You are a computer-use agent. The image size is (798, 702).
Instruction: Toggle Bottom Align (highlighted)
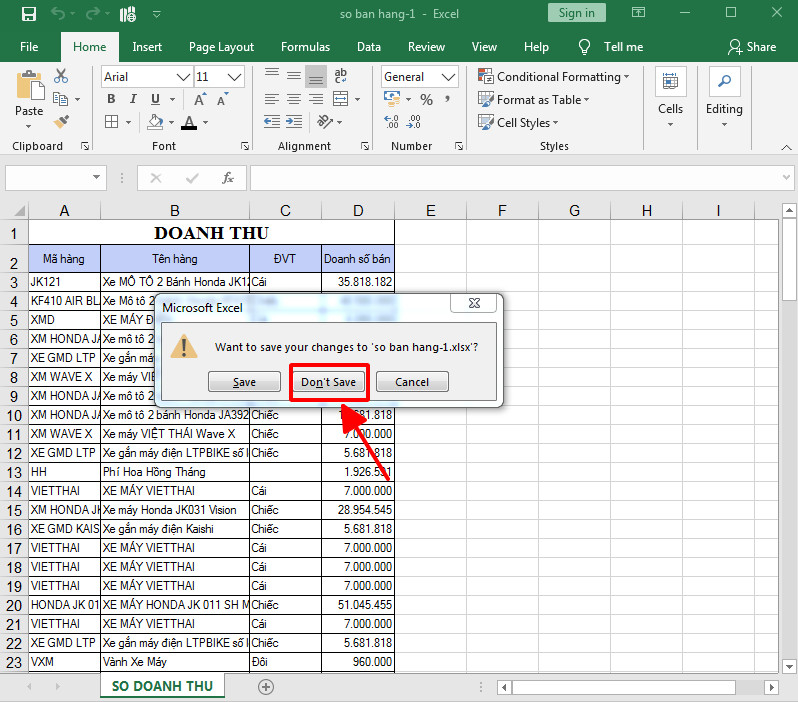click(316, 77)
